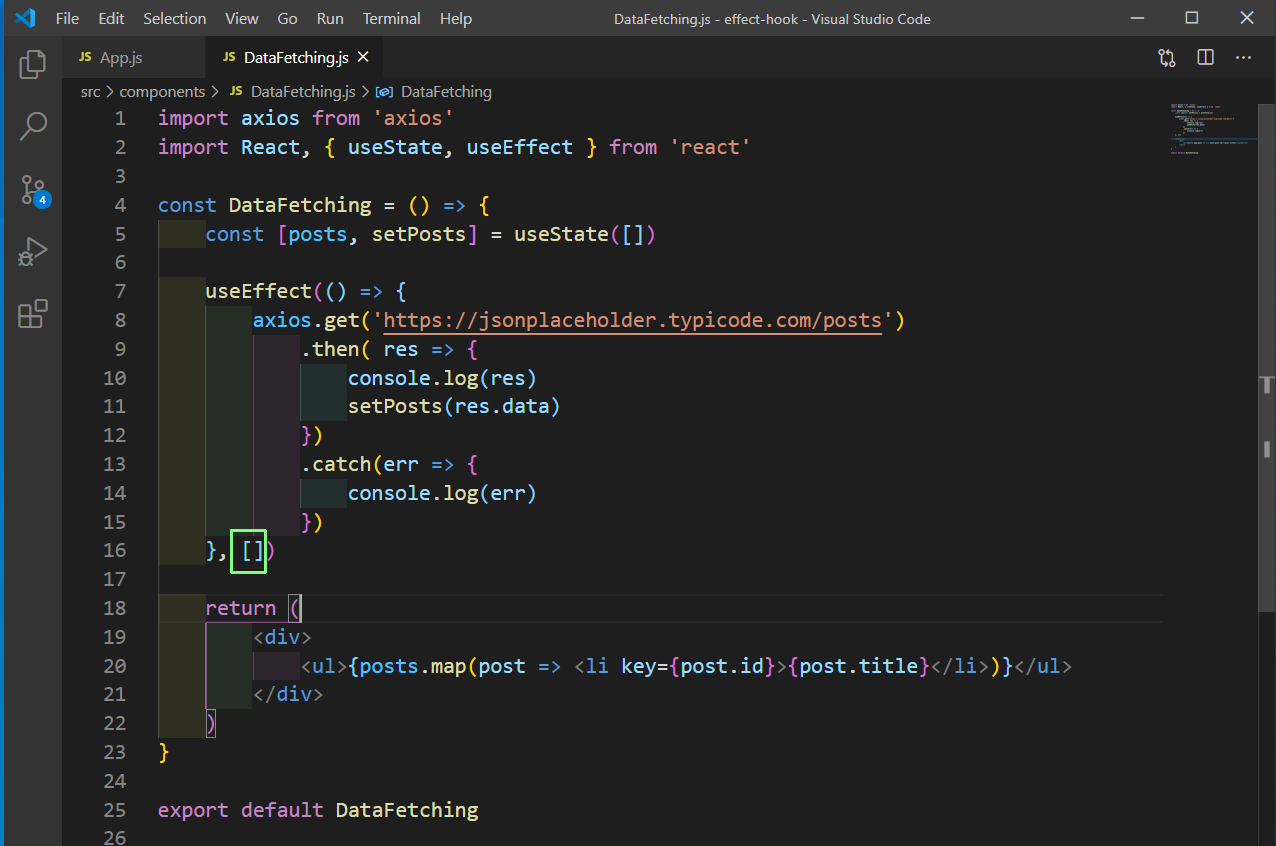Viewport: 1276px width, 846px height.
Task: Split the editor to the right
Action: click(1205, 58)
